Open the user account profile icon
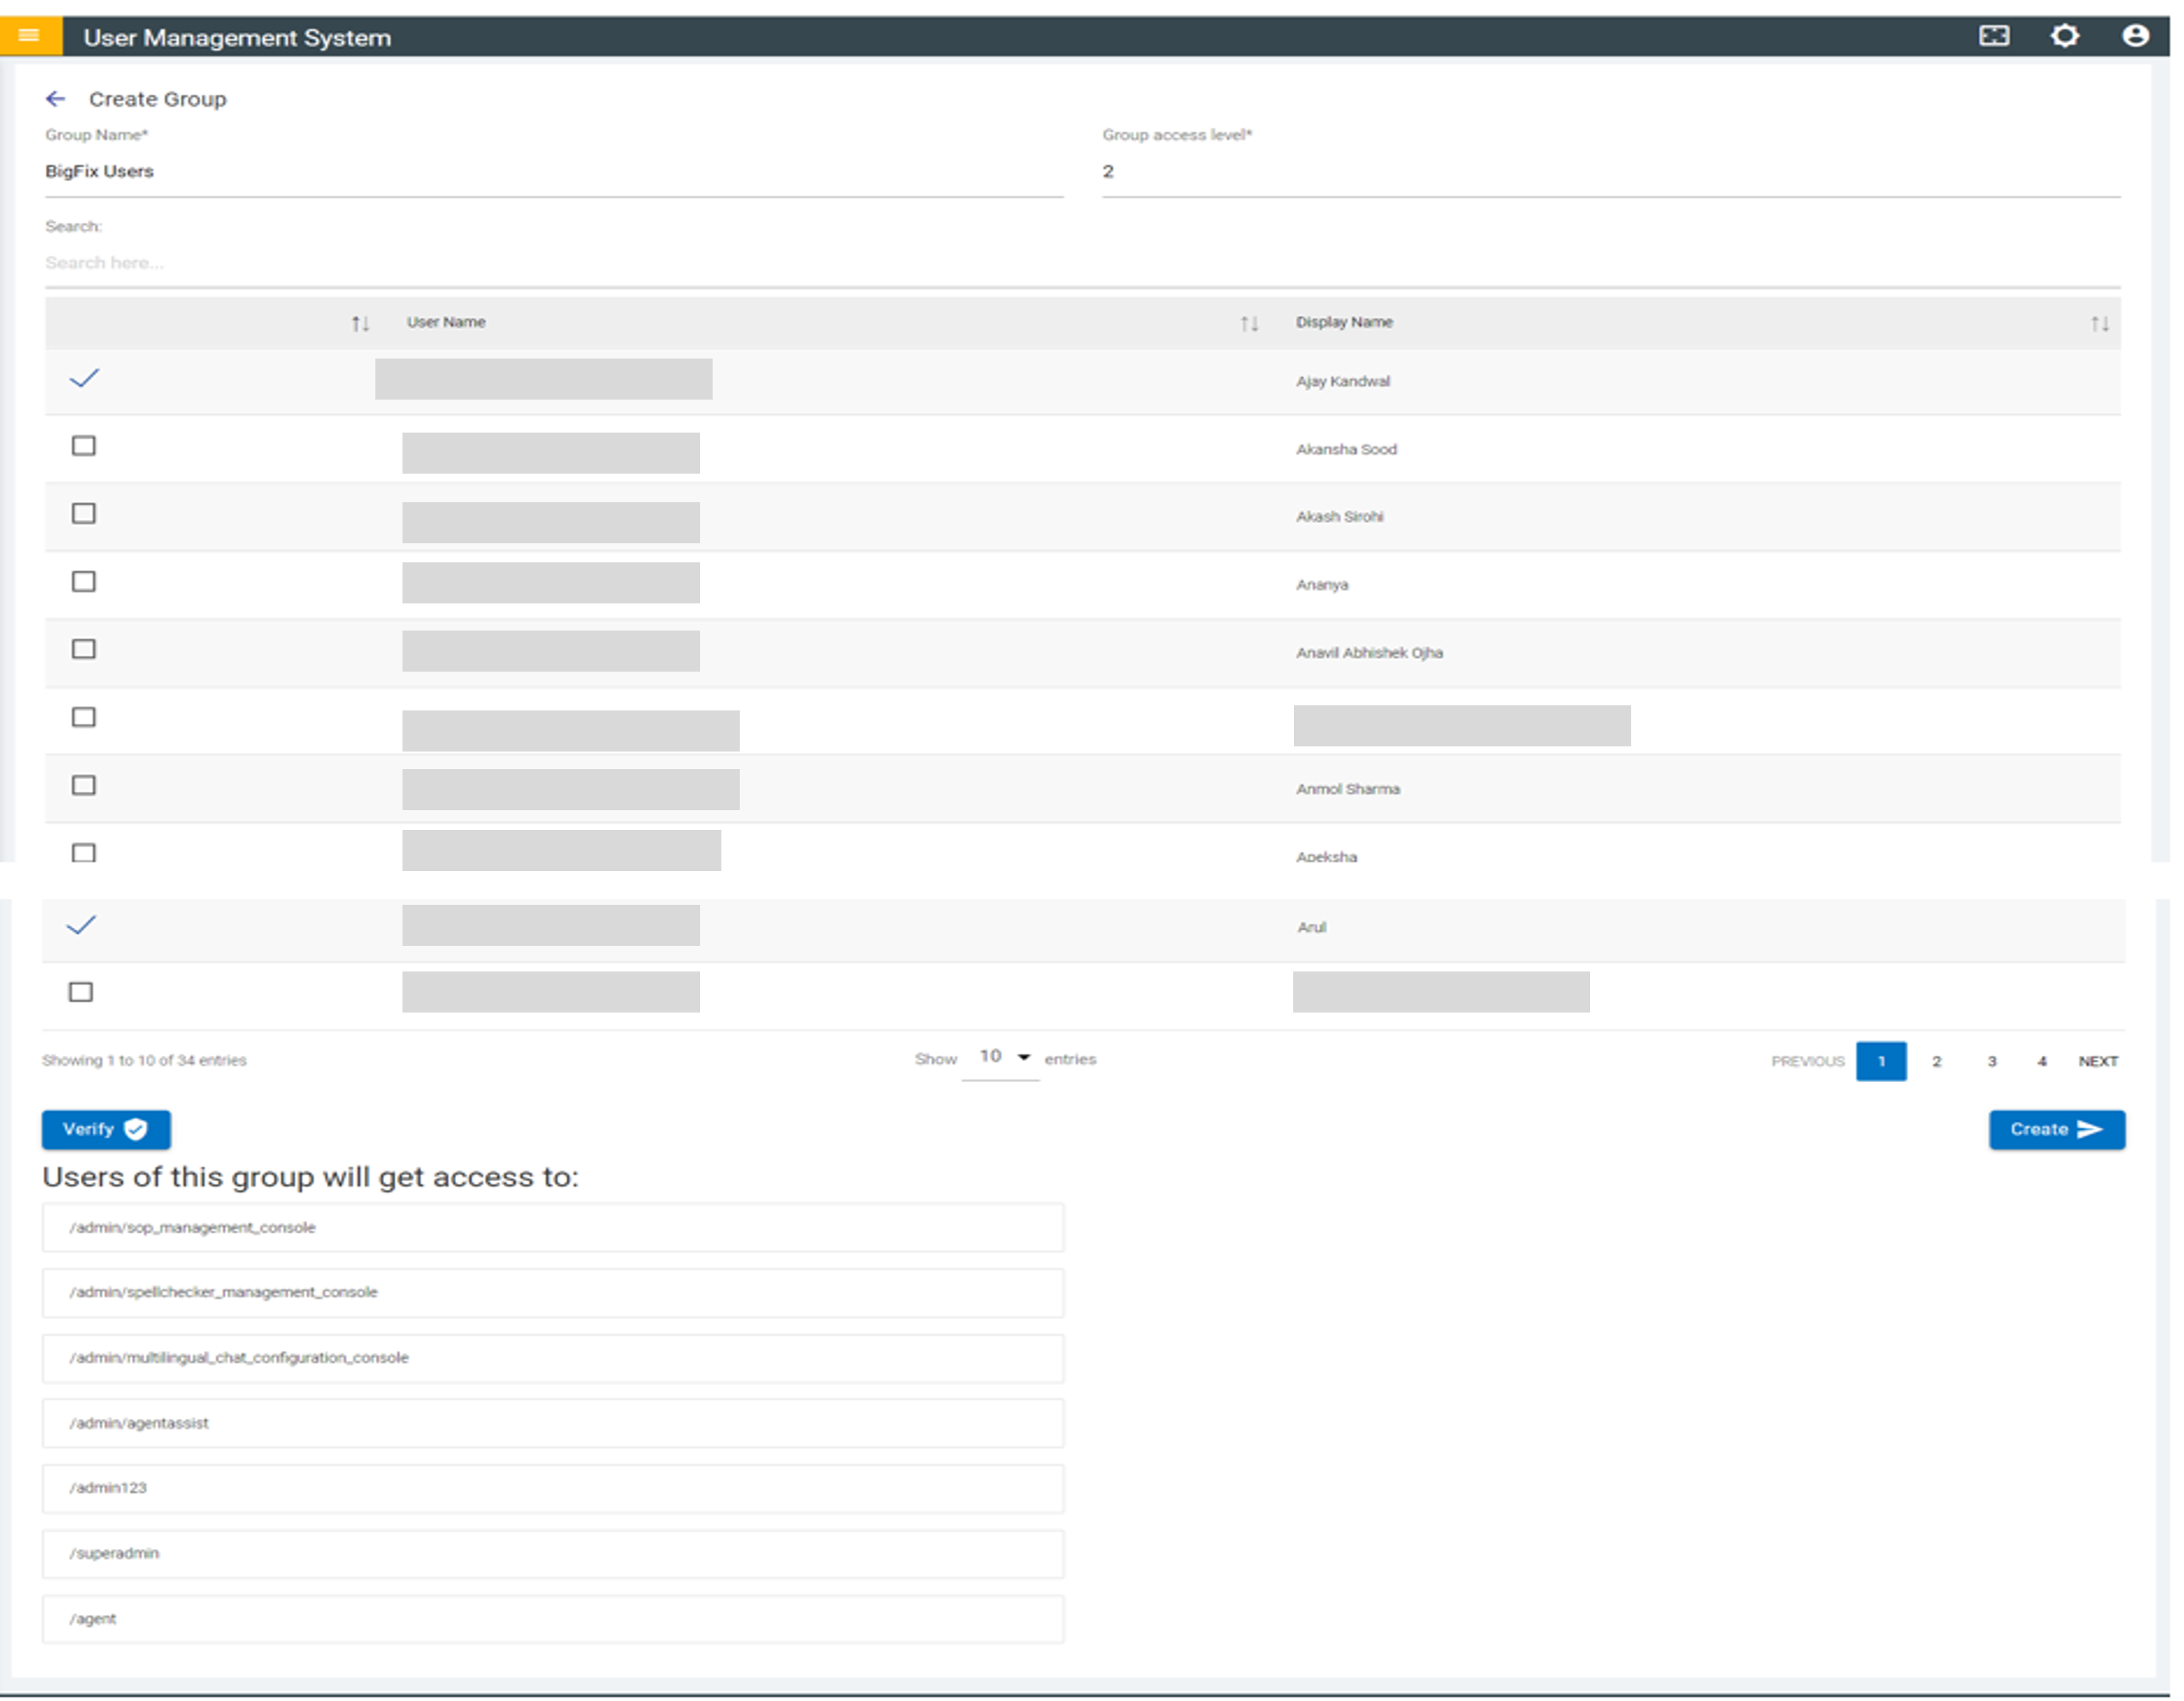2184x1701 pixels. tap(2135, 36)
